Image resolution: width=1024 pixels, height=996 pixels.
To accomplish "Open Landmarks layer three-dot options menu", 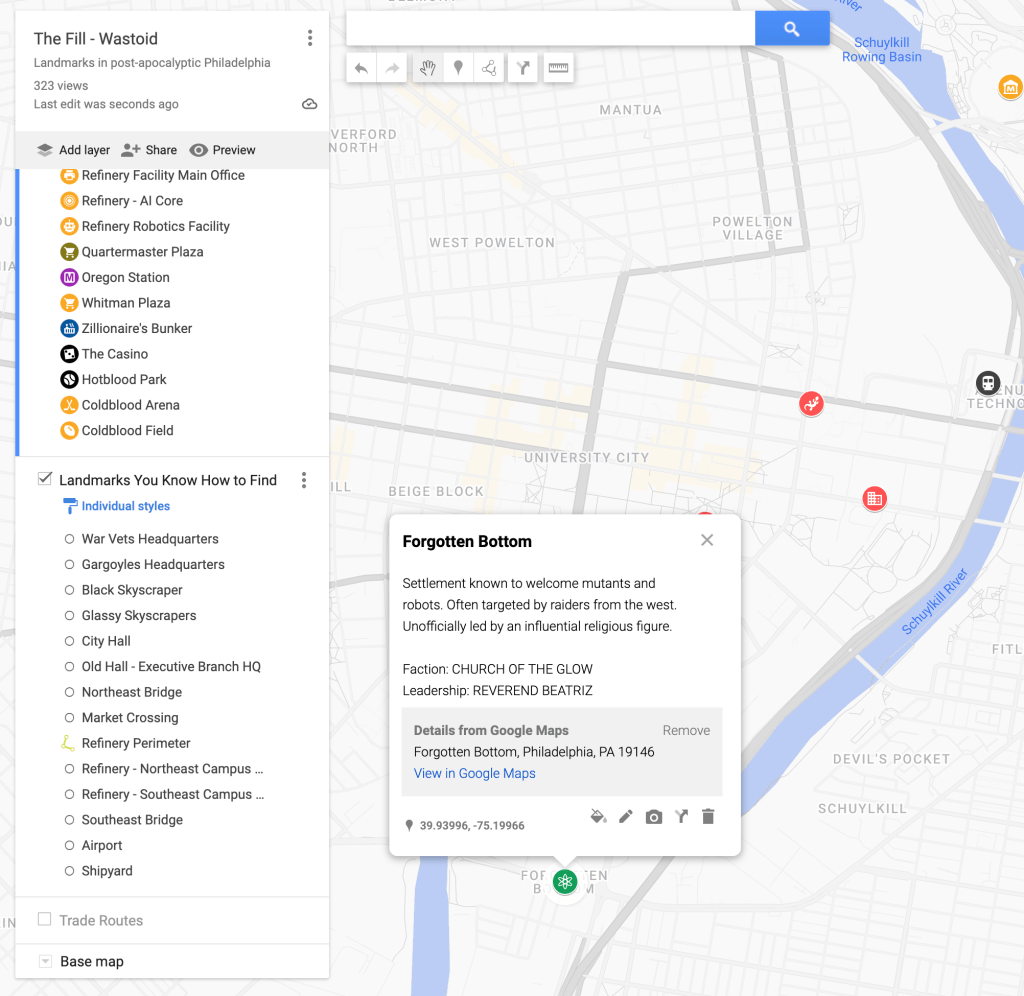I will coord(304,480).
